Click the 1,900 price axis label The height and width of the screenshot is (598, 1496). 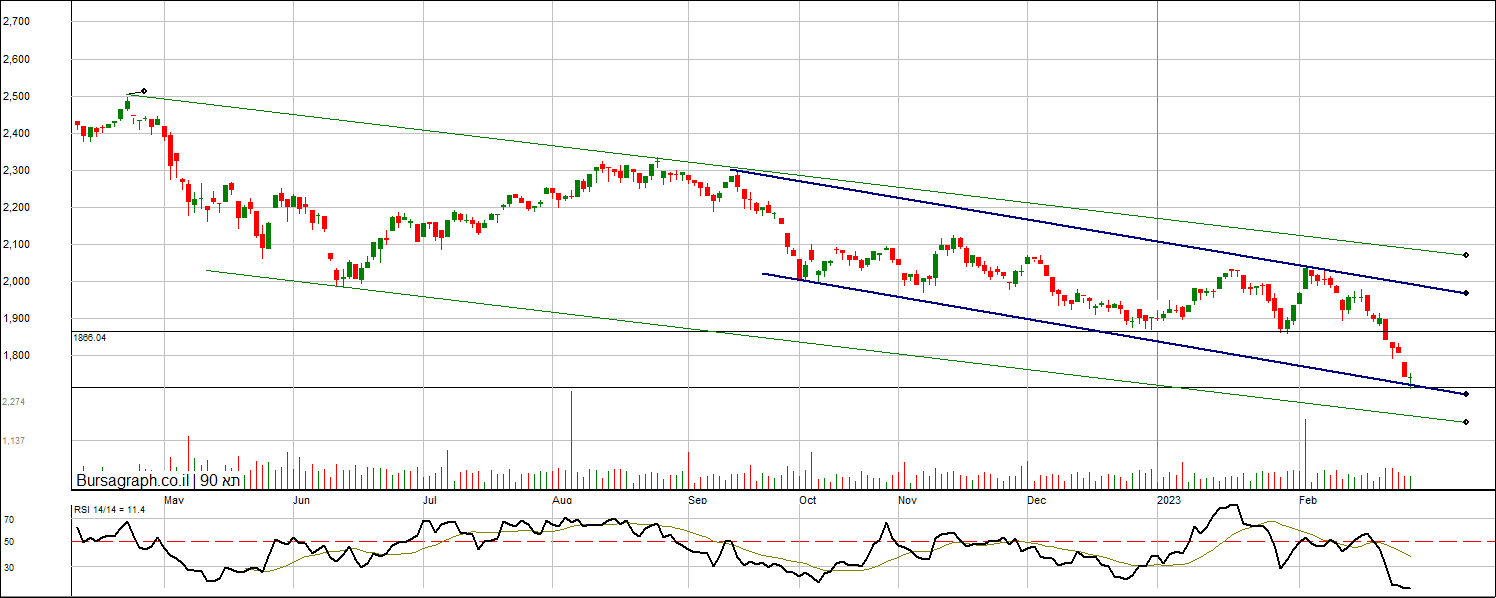(16, 318)
